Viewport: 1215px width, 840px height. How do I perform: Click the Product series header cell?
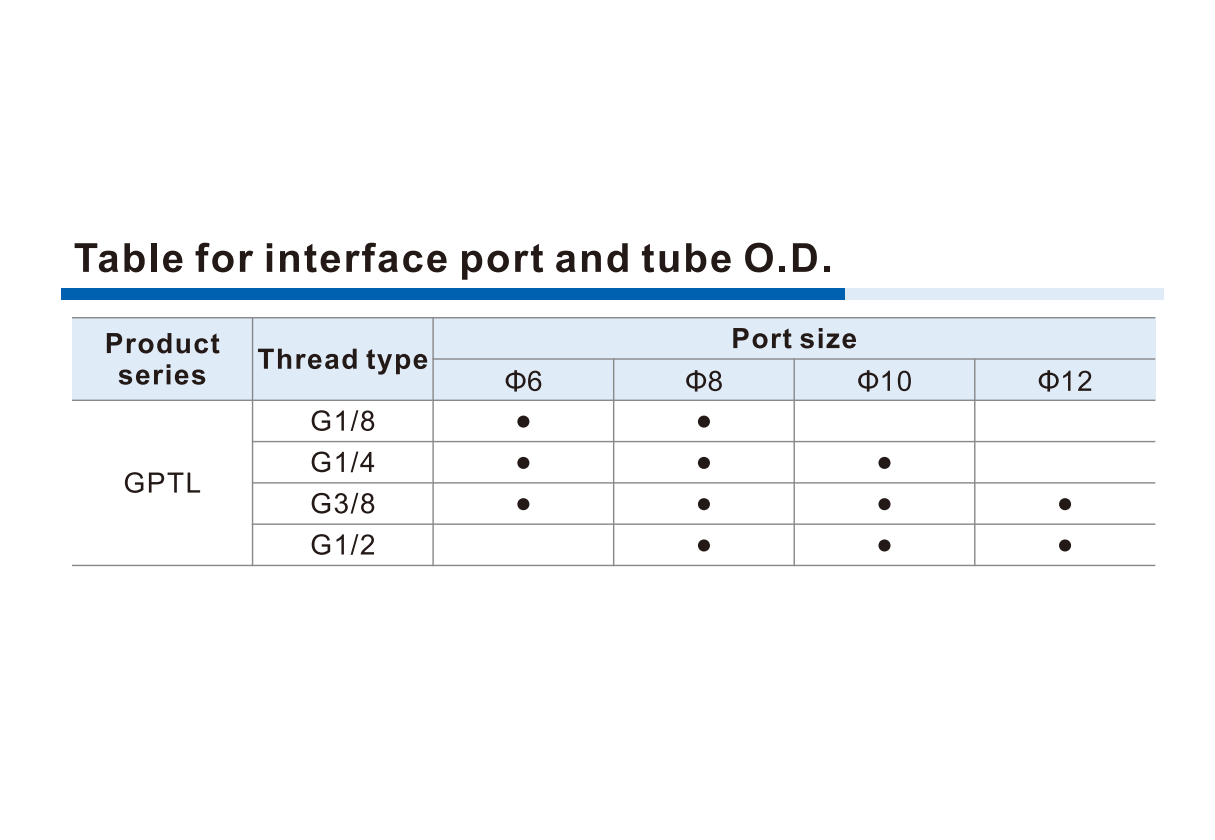click(162, 359)
